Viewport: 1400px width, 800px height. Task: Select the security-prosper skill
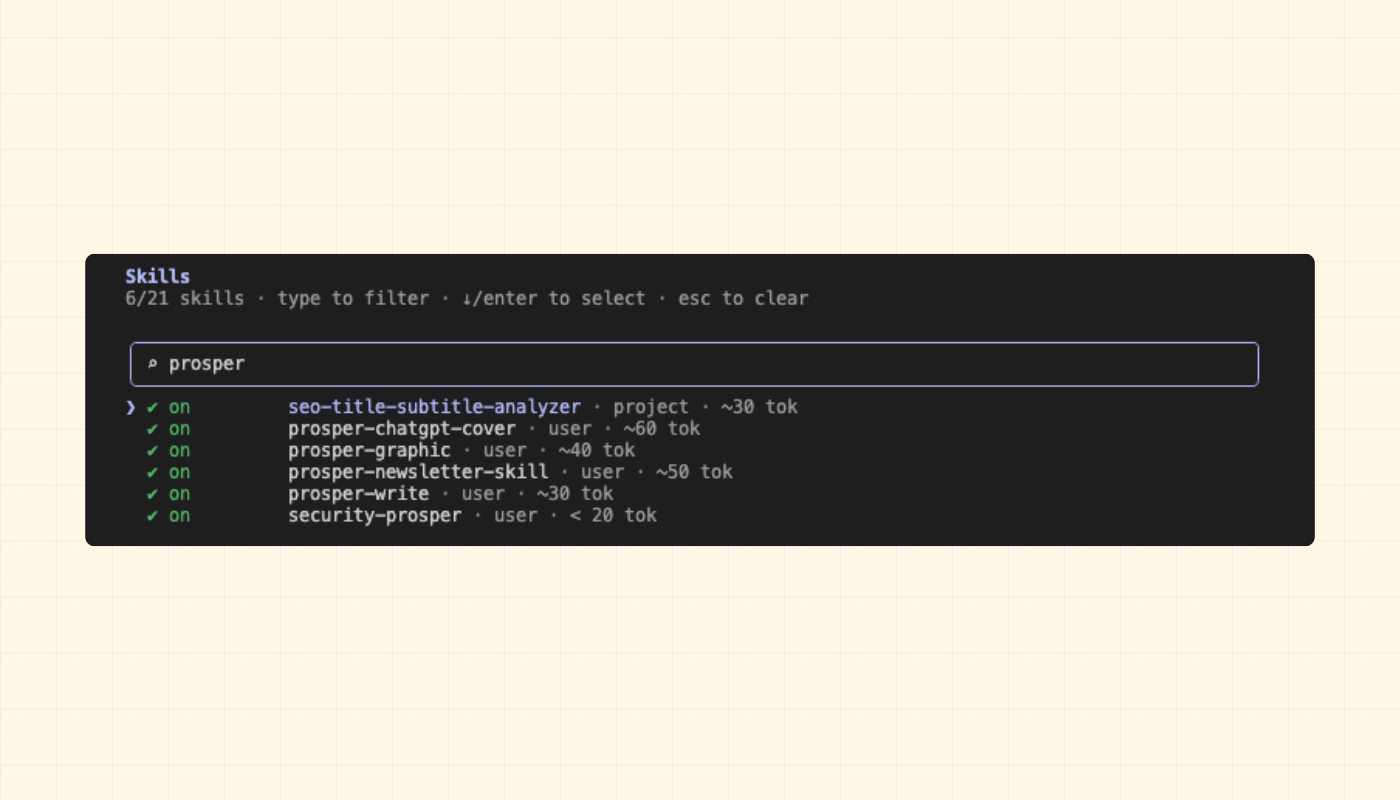tap(375, 516)
